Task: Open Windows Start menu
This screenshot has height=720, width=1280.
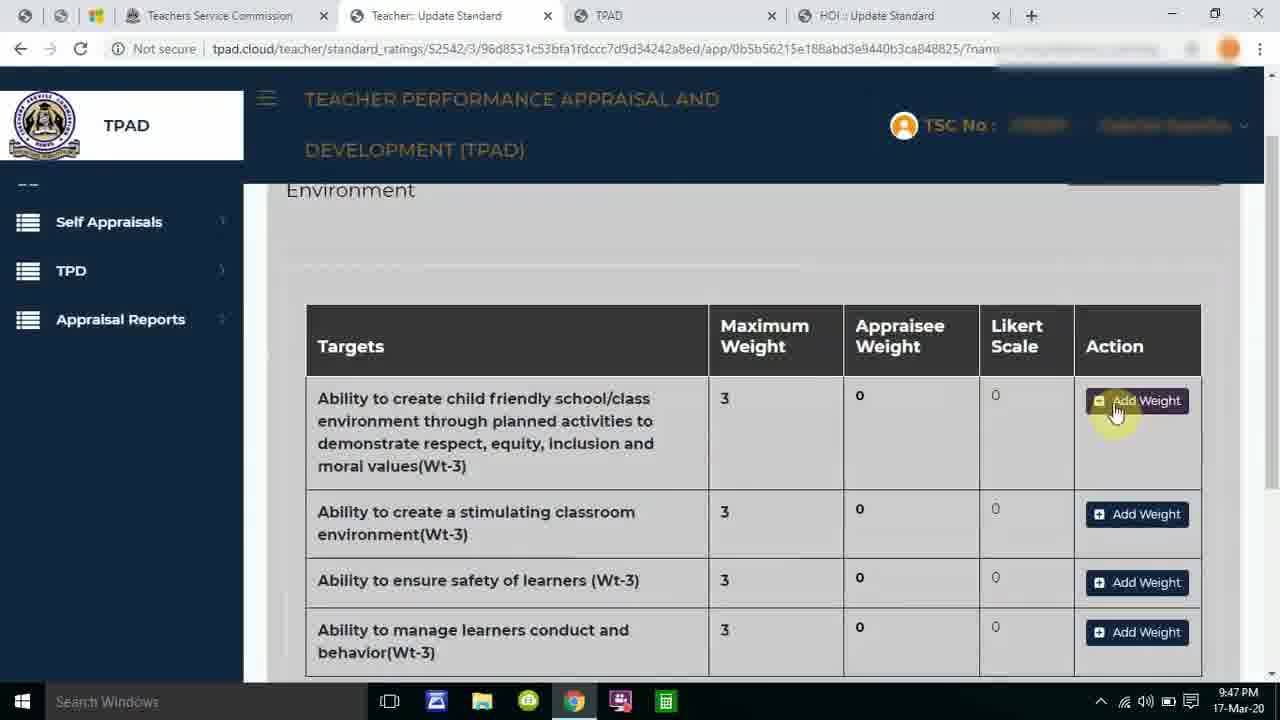Action: coord(22,701)
